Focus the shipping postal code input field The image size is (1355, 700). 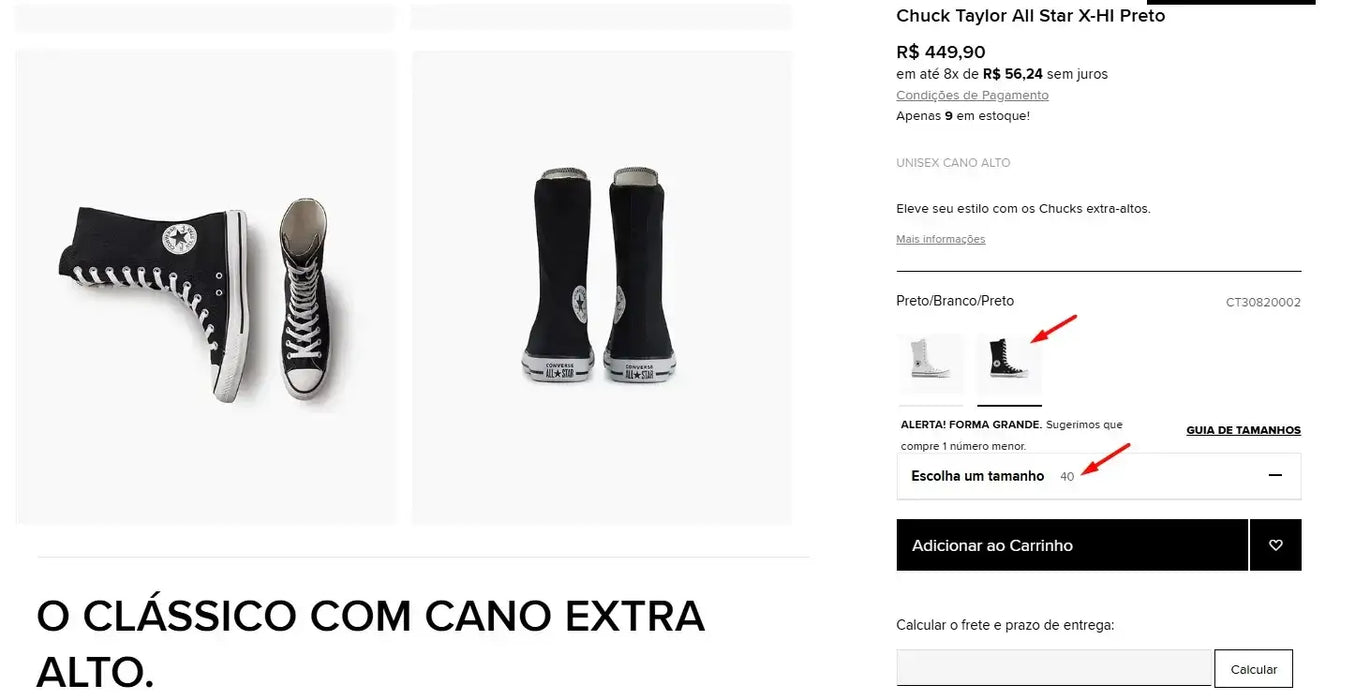point(1054,669)
